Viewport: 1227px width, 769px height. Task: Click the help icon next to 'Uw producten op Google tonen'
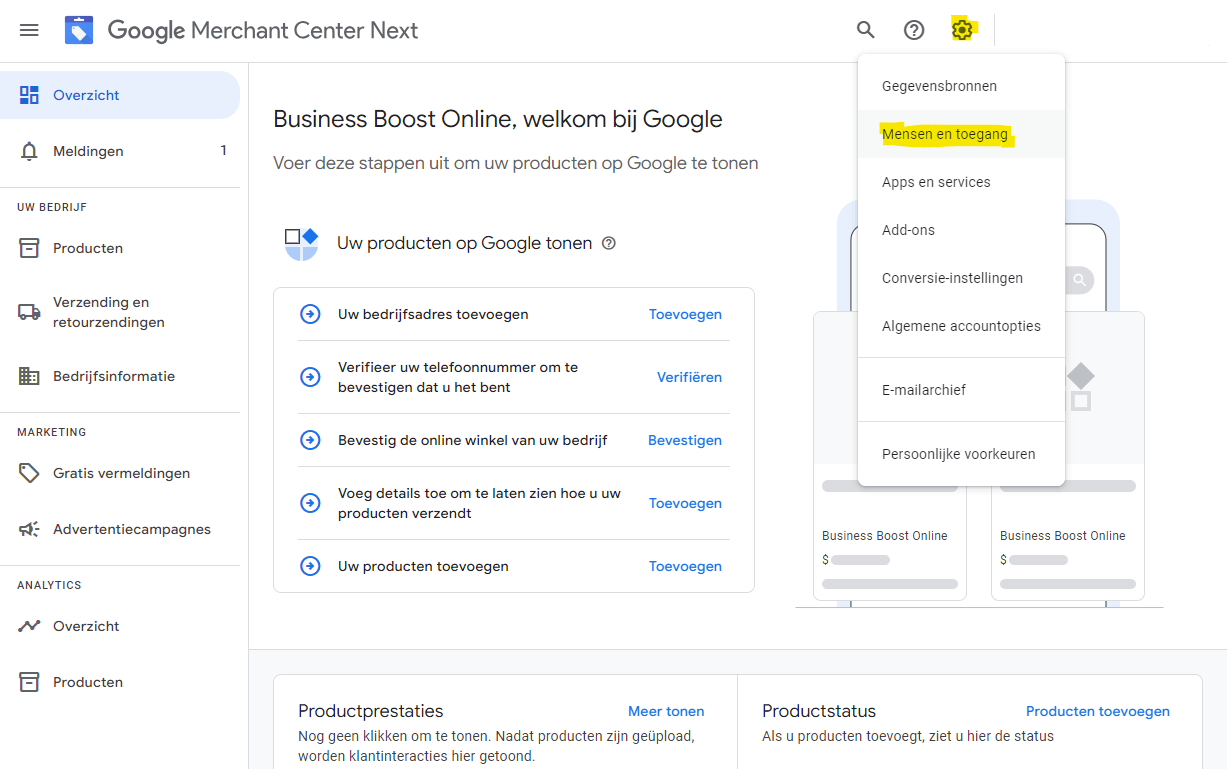(609, 243)
